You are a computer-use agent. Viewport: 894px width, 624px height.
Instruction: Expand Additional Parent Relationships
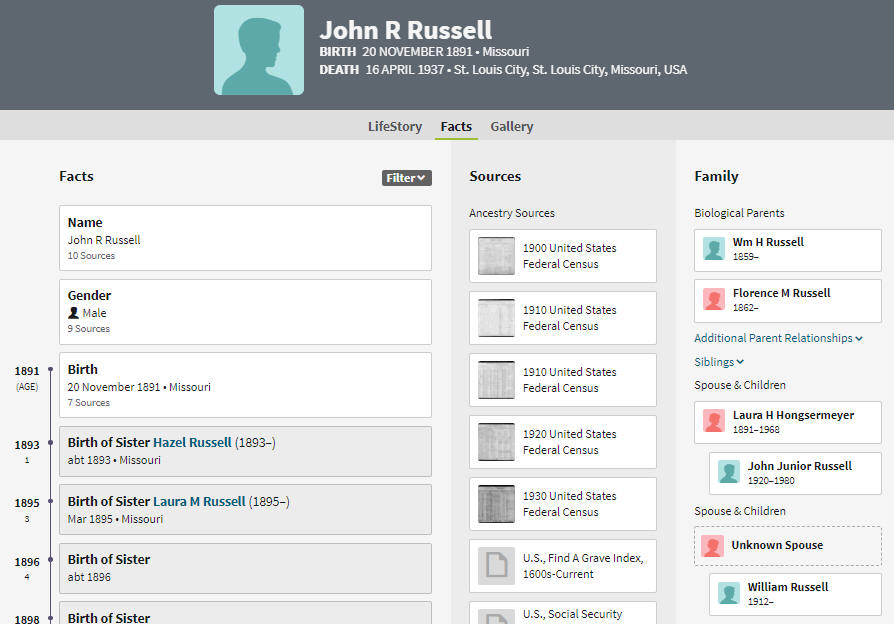tap(778, 338)
